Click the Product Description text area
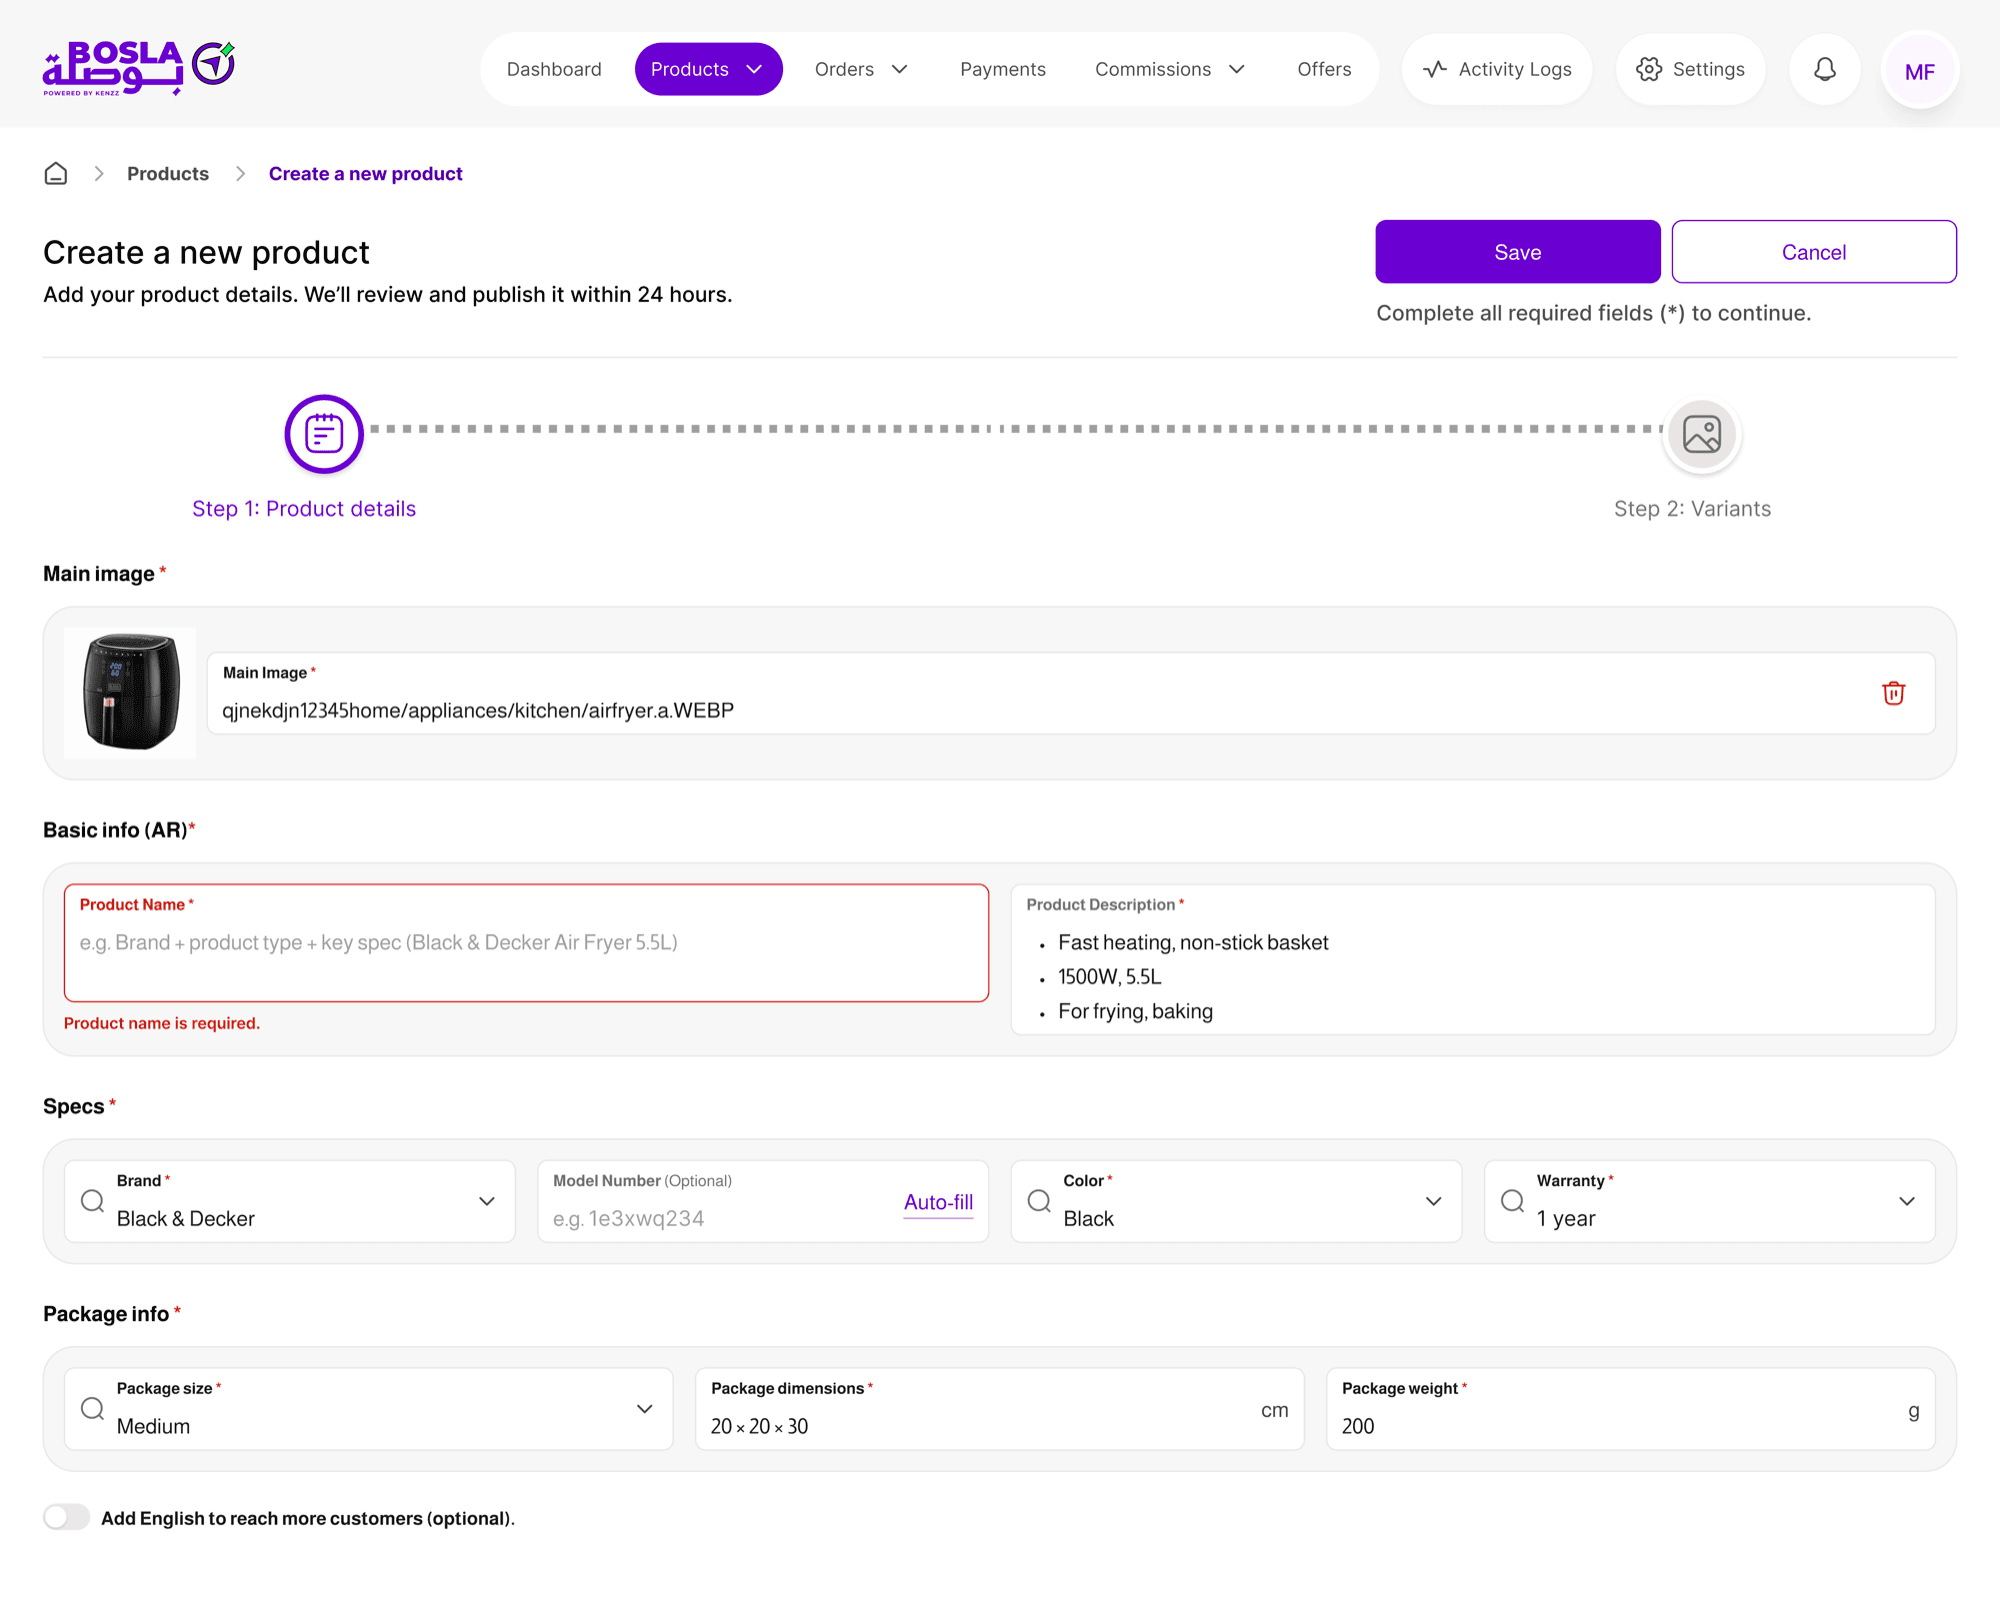Viewport: 2000px width, 1619px height. (x=1473, y=959)
